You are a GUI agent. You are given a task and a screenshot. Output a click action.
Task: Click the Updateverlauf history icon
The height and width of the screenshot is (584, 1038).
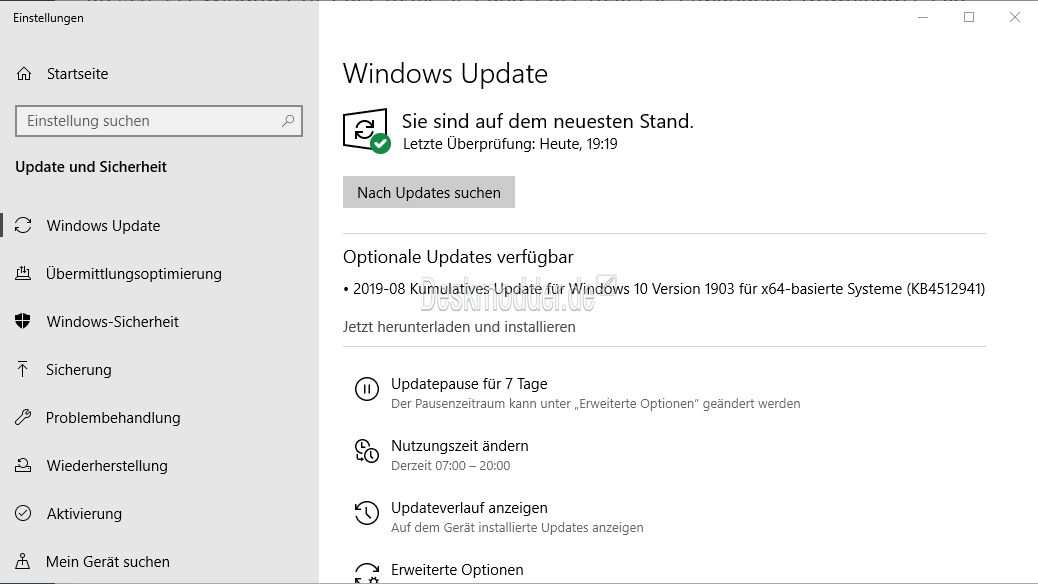[367, 512]
